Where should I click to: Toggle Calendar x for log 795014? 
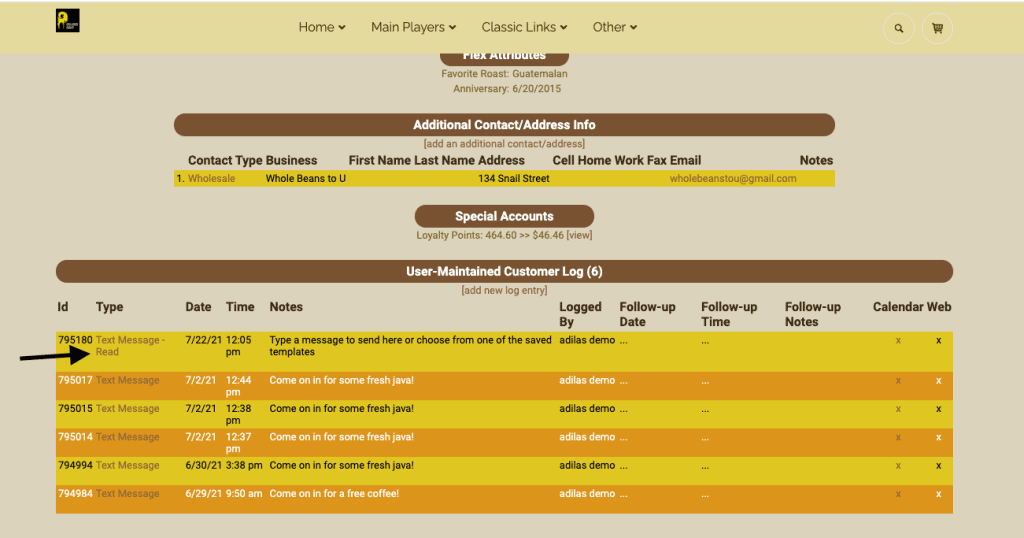[x=898, y=437]
